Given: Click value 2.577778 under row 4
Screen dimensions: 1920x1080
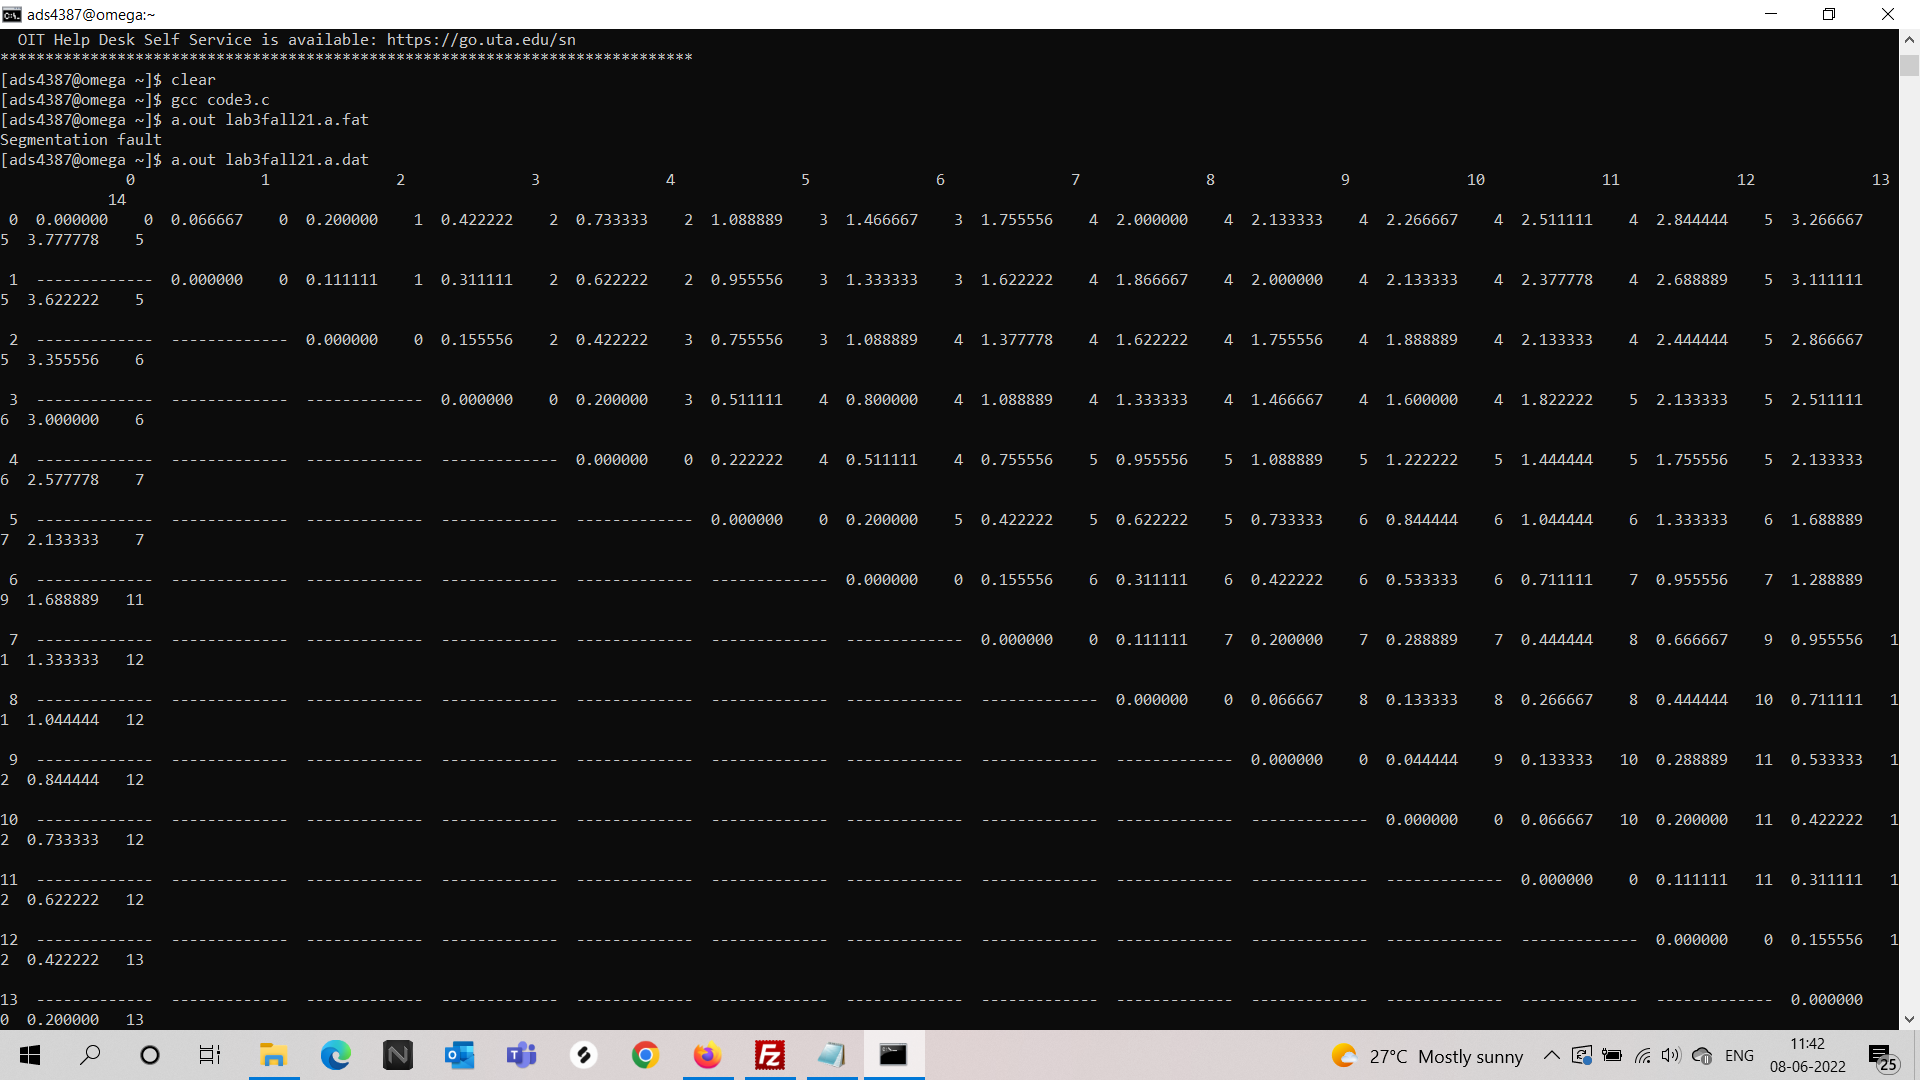Looking at the screenshot, I should 63,480.
